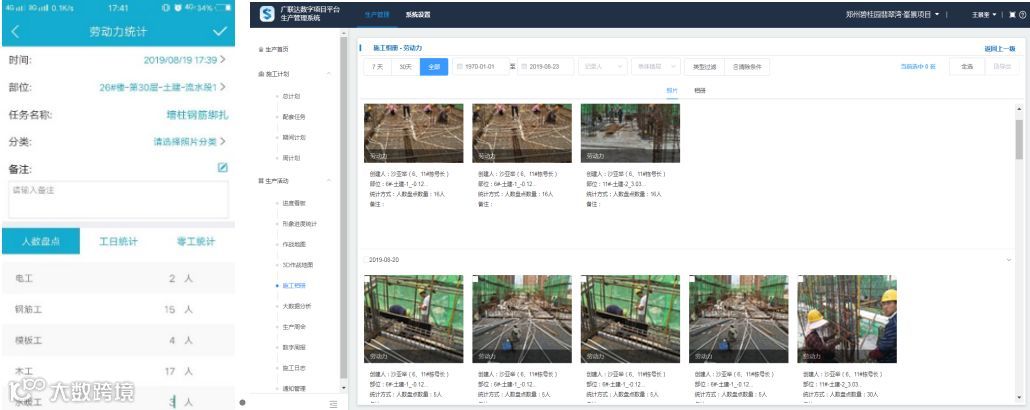Click the 类型过滤 button
The image size is (1030, 410).
703,67
